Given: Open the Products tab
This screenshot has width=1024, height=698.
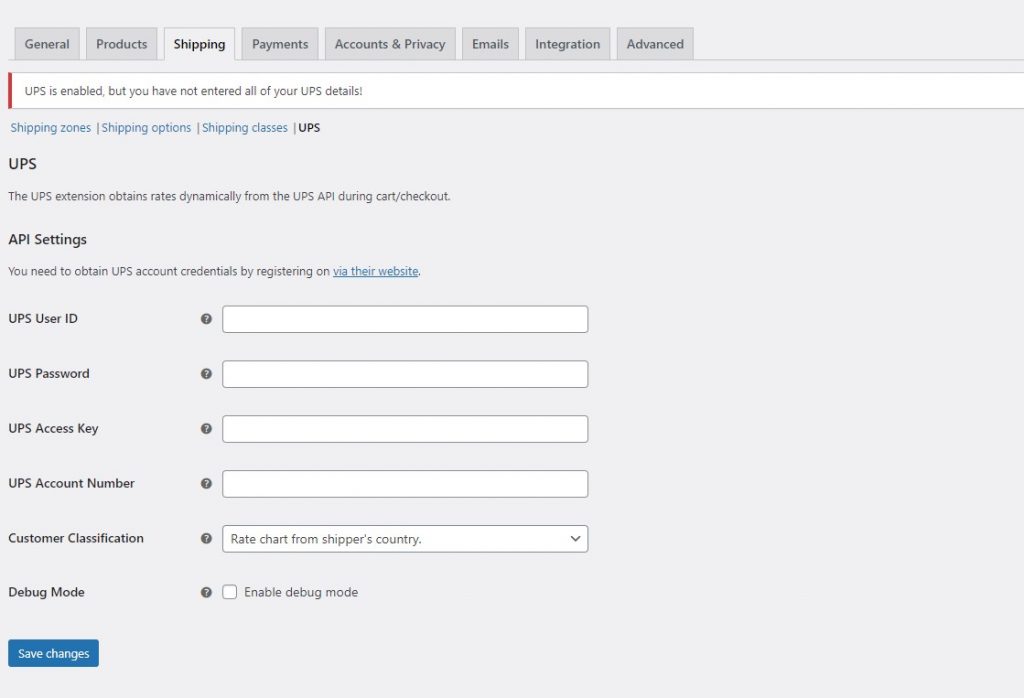Looking at the screenshot, I should [121, 44].
